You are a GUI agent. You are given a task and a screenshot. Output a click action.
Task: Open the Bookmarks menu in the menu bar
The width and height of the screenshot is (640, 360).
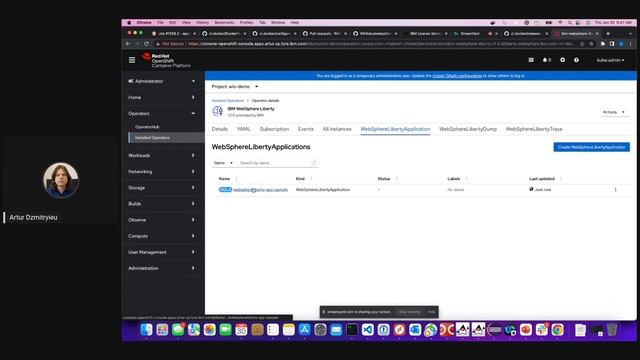(x=224, y=22)
